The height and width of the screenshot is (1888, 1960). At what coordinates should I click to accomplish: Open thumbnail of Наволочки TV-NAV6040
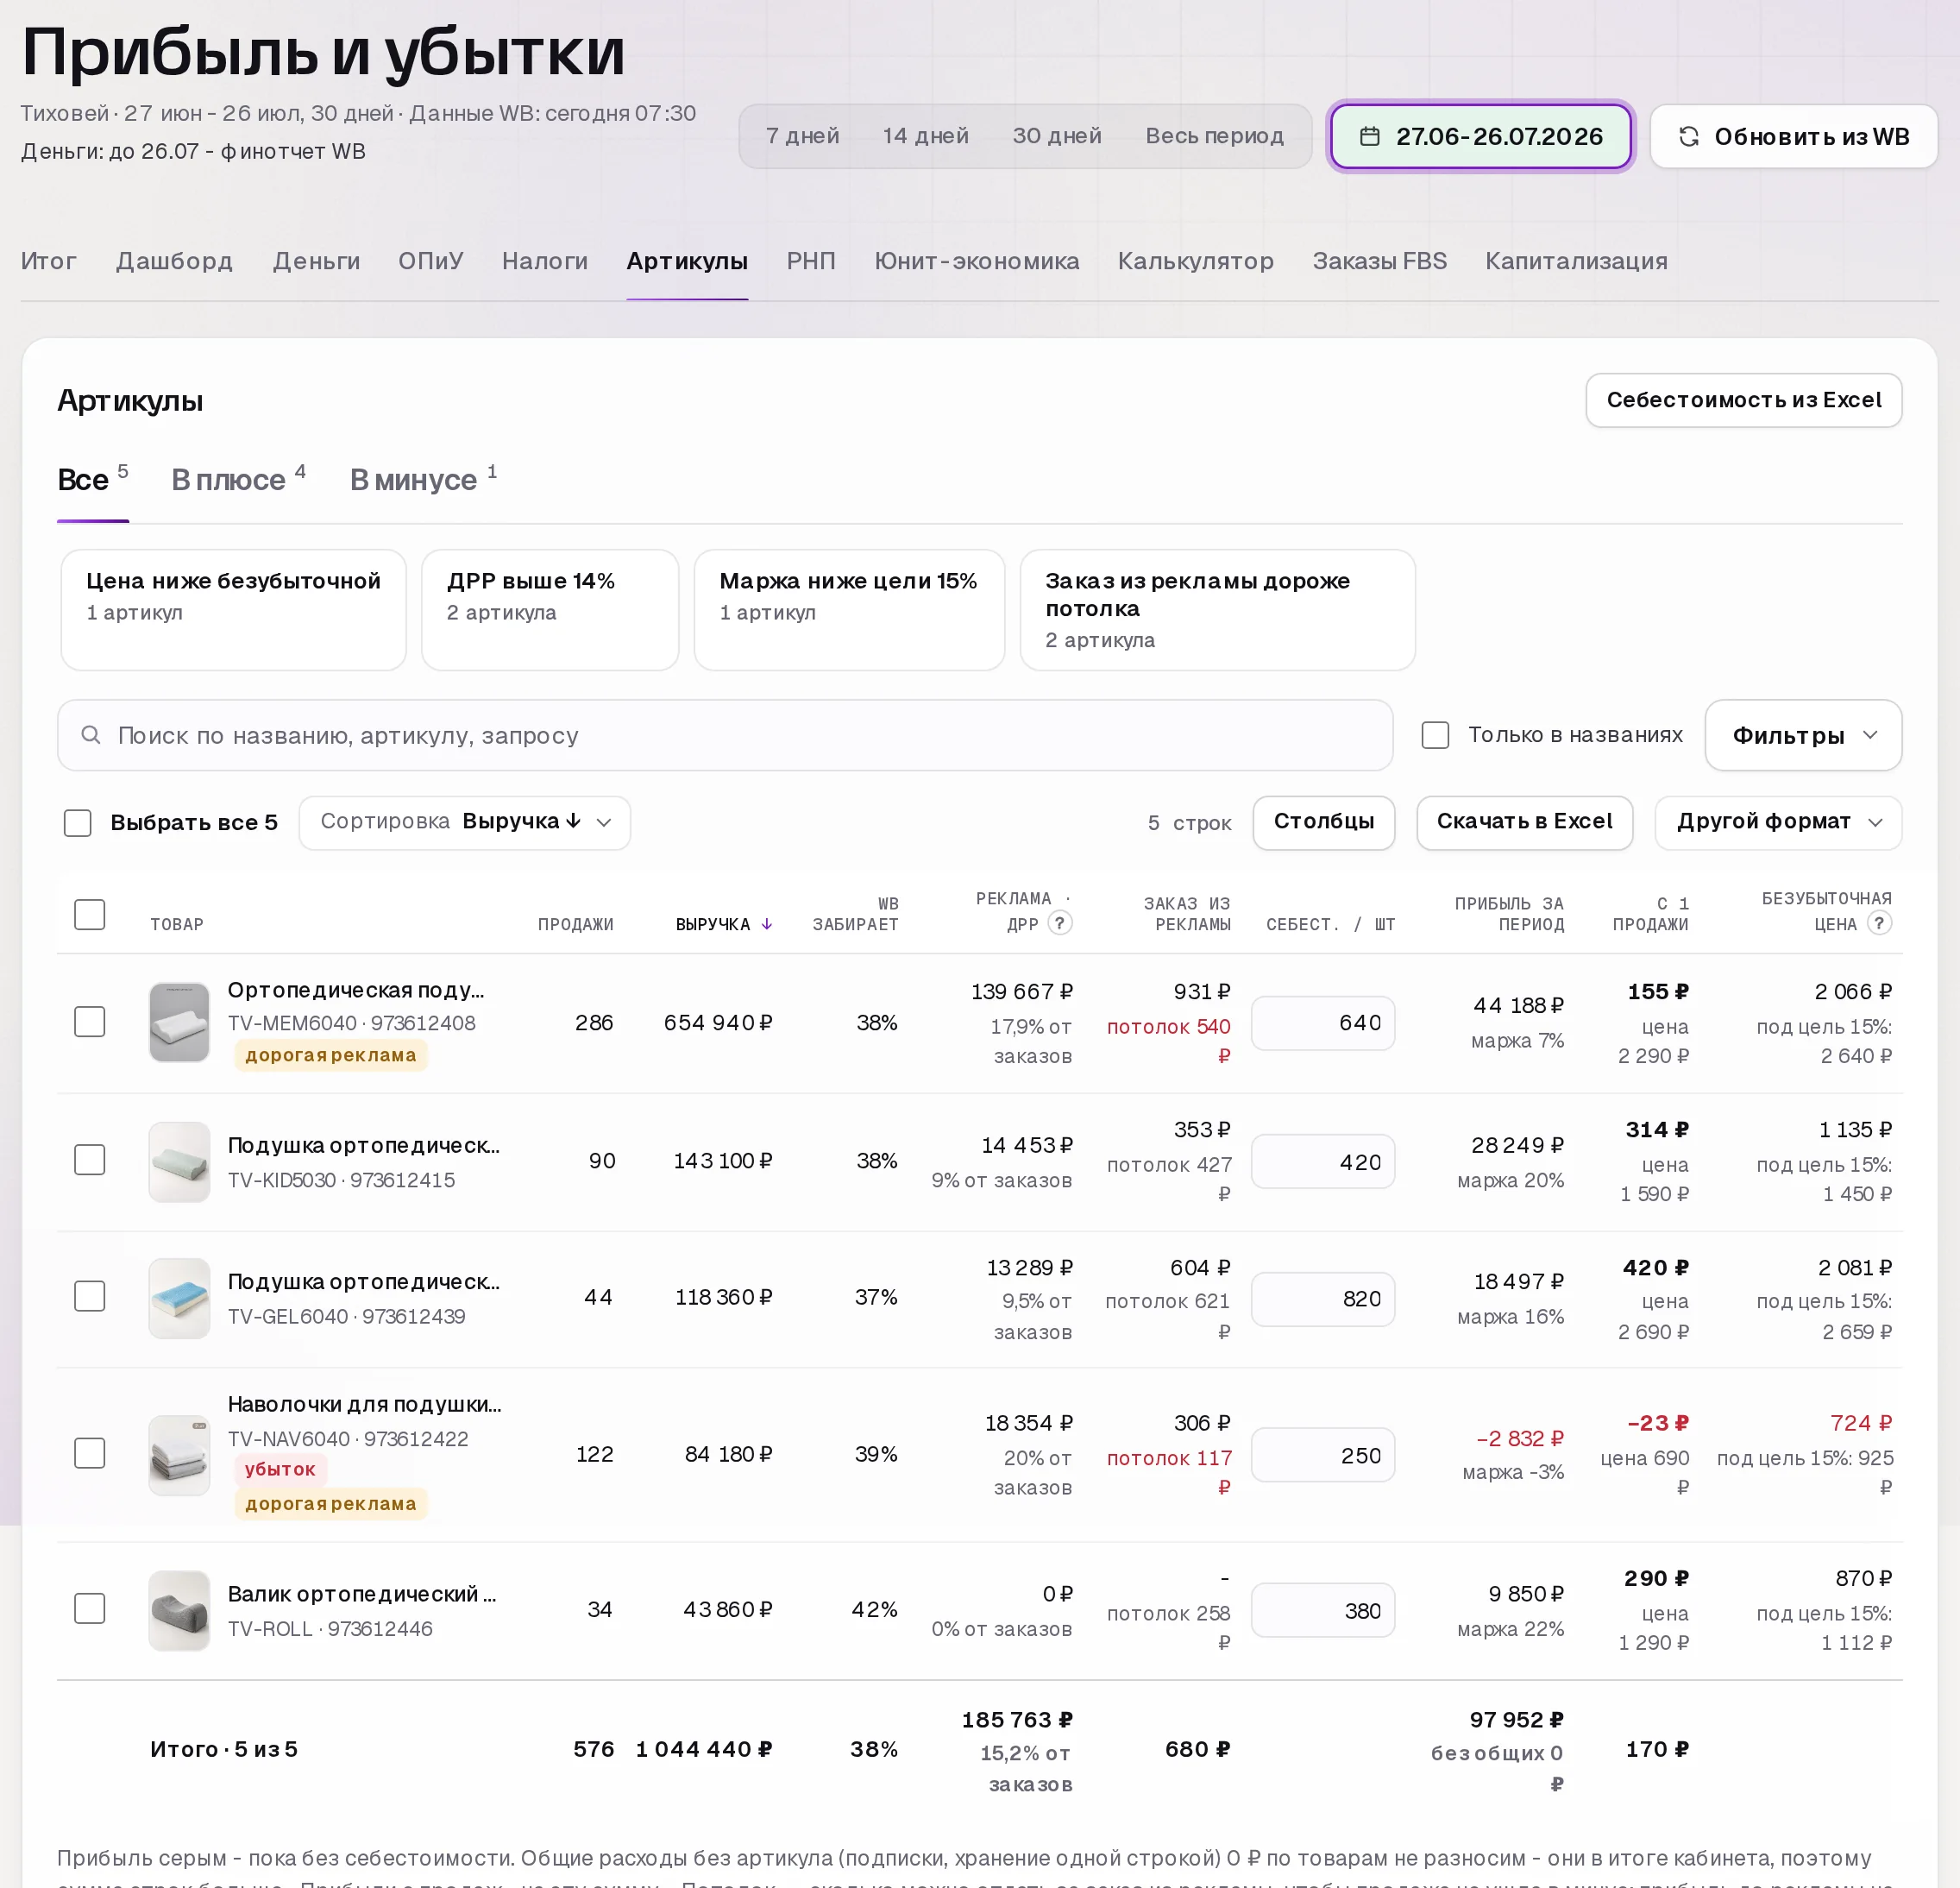pyautogui.click(x=179, y=1455)
